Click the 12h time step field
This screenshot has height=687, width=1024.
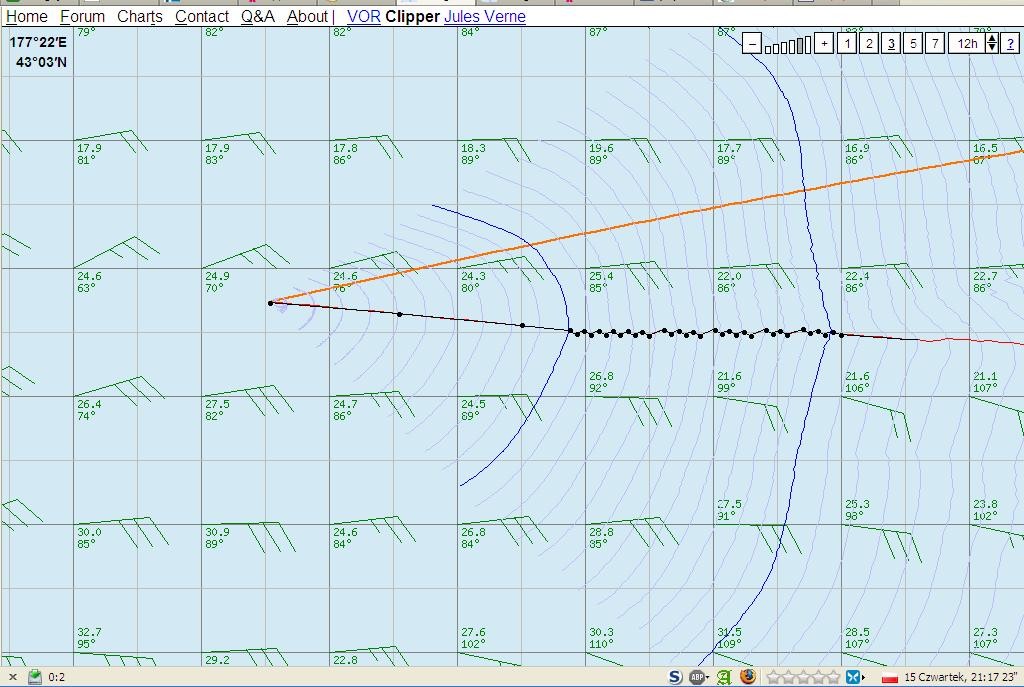966,43
